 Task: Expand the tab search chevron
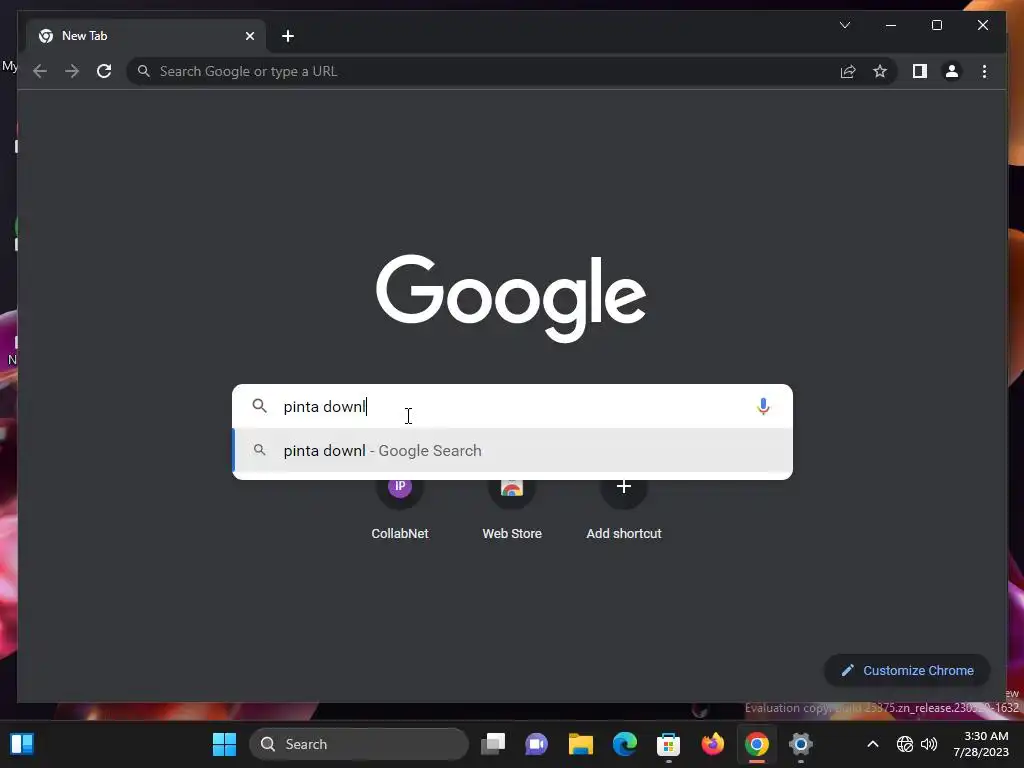[844, 25]
